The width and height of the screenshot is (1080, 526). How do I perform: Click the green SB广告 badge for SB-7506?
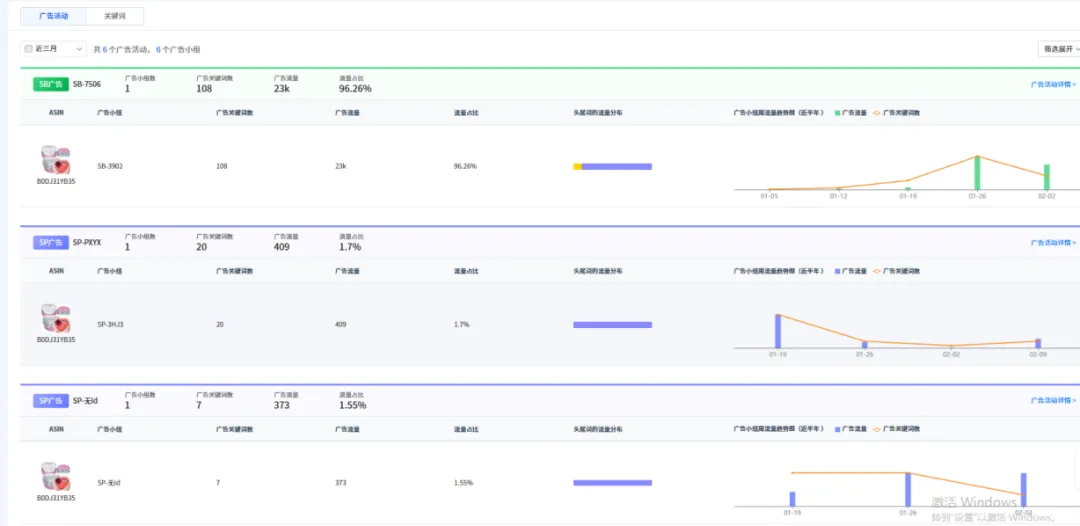51,85
